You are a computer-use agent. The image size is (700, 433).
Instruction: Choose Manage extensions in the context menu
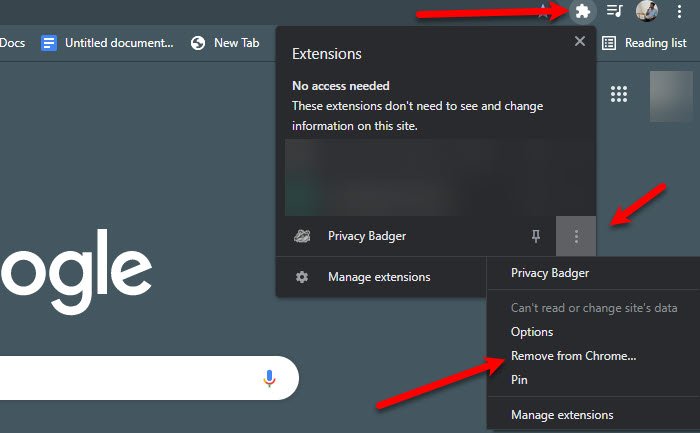(x=562, y=415)
